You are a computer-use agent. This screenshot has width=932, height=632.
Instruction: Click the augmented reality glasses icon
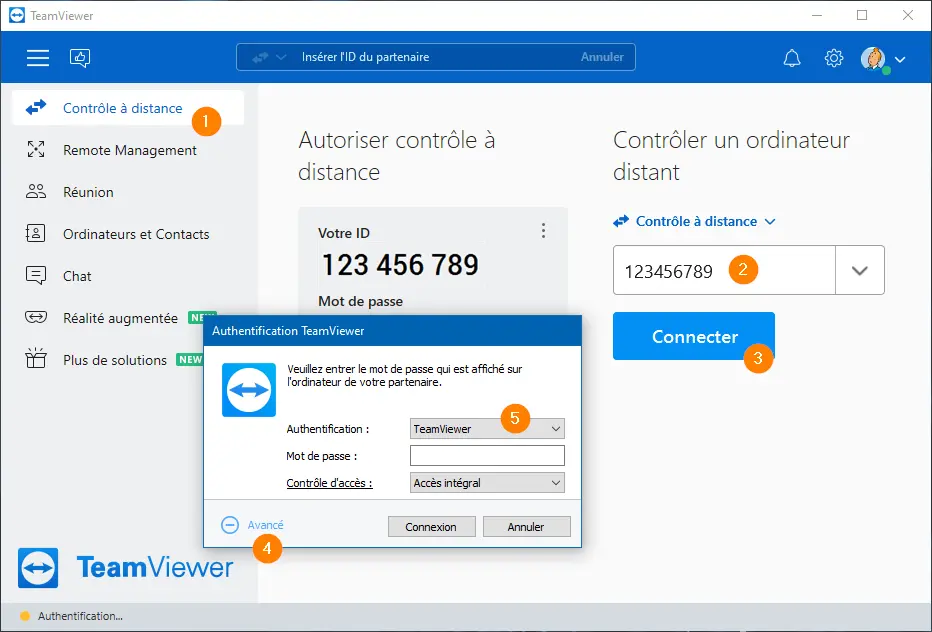pyautogui.click(x=36, y=317)
